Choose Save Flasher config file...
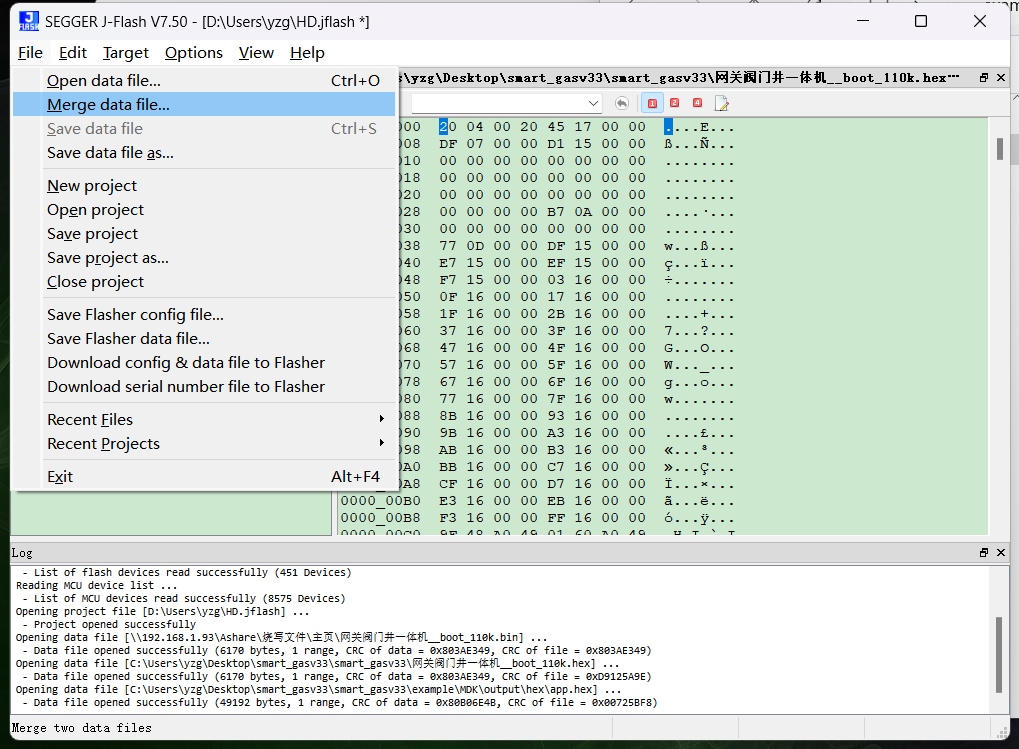The width and height of the screenshot is (1019, 749). pyautogui.click(x=204, y=314)
